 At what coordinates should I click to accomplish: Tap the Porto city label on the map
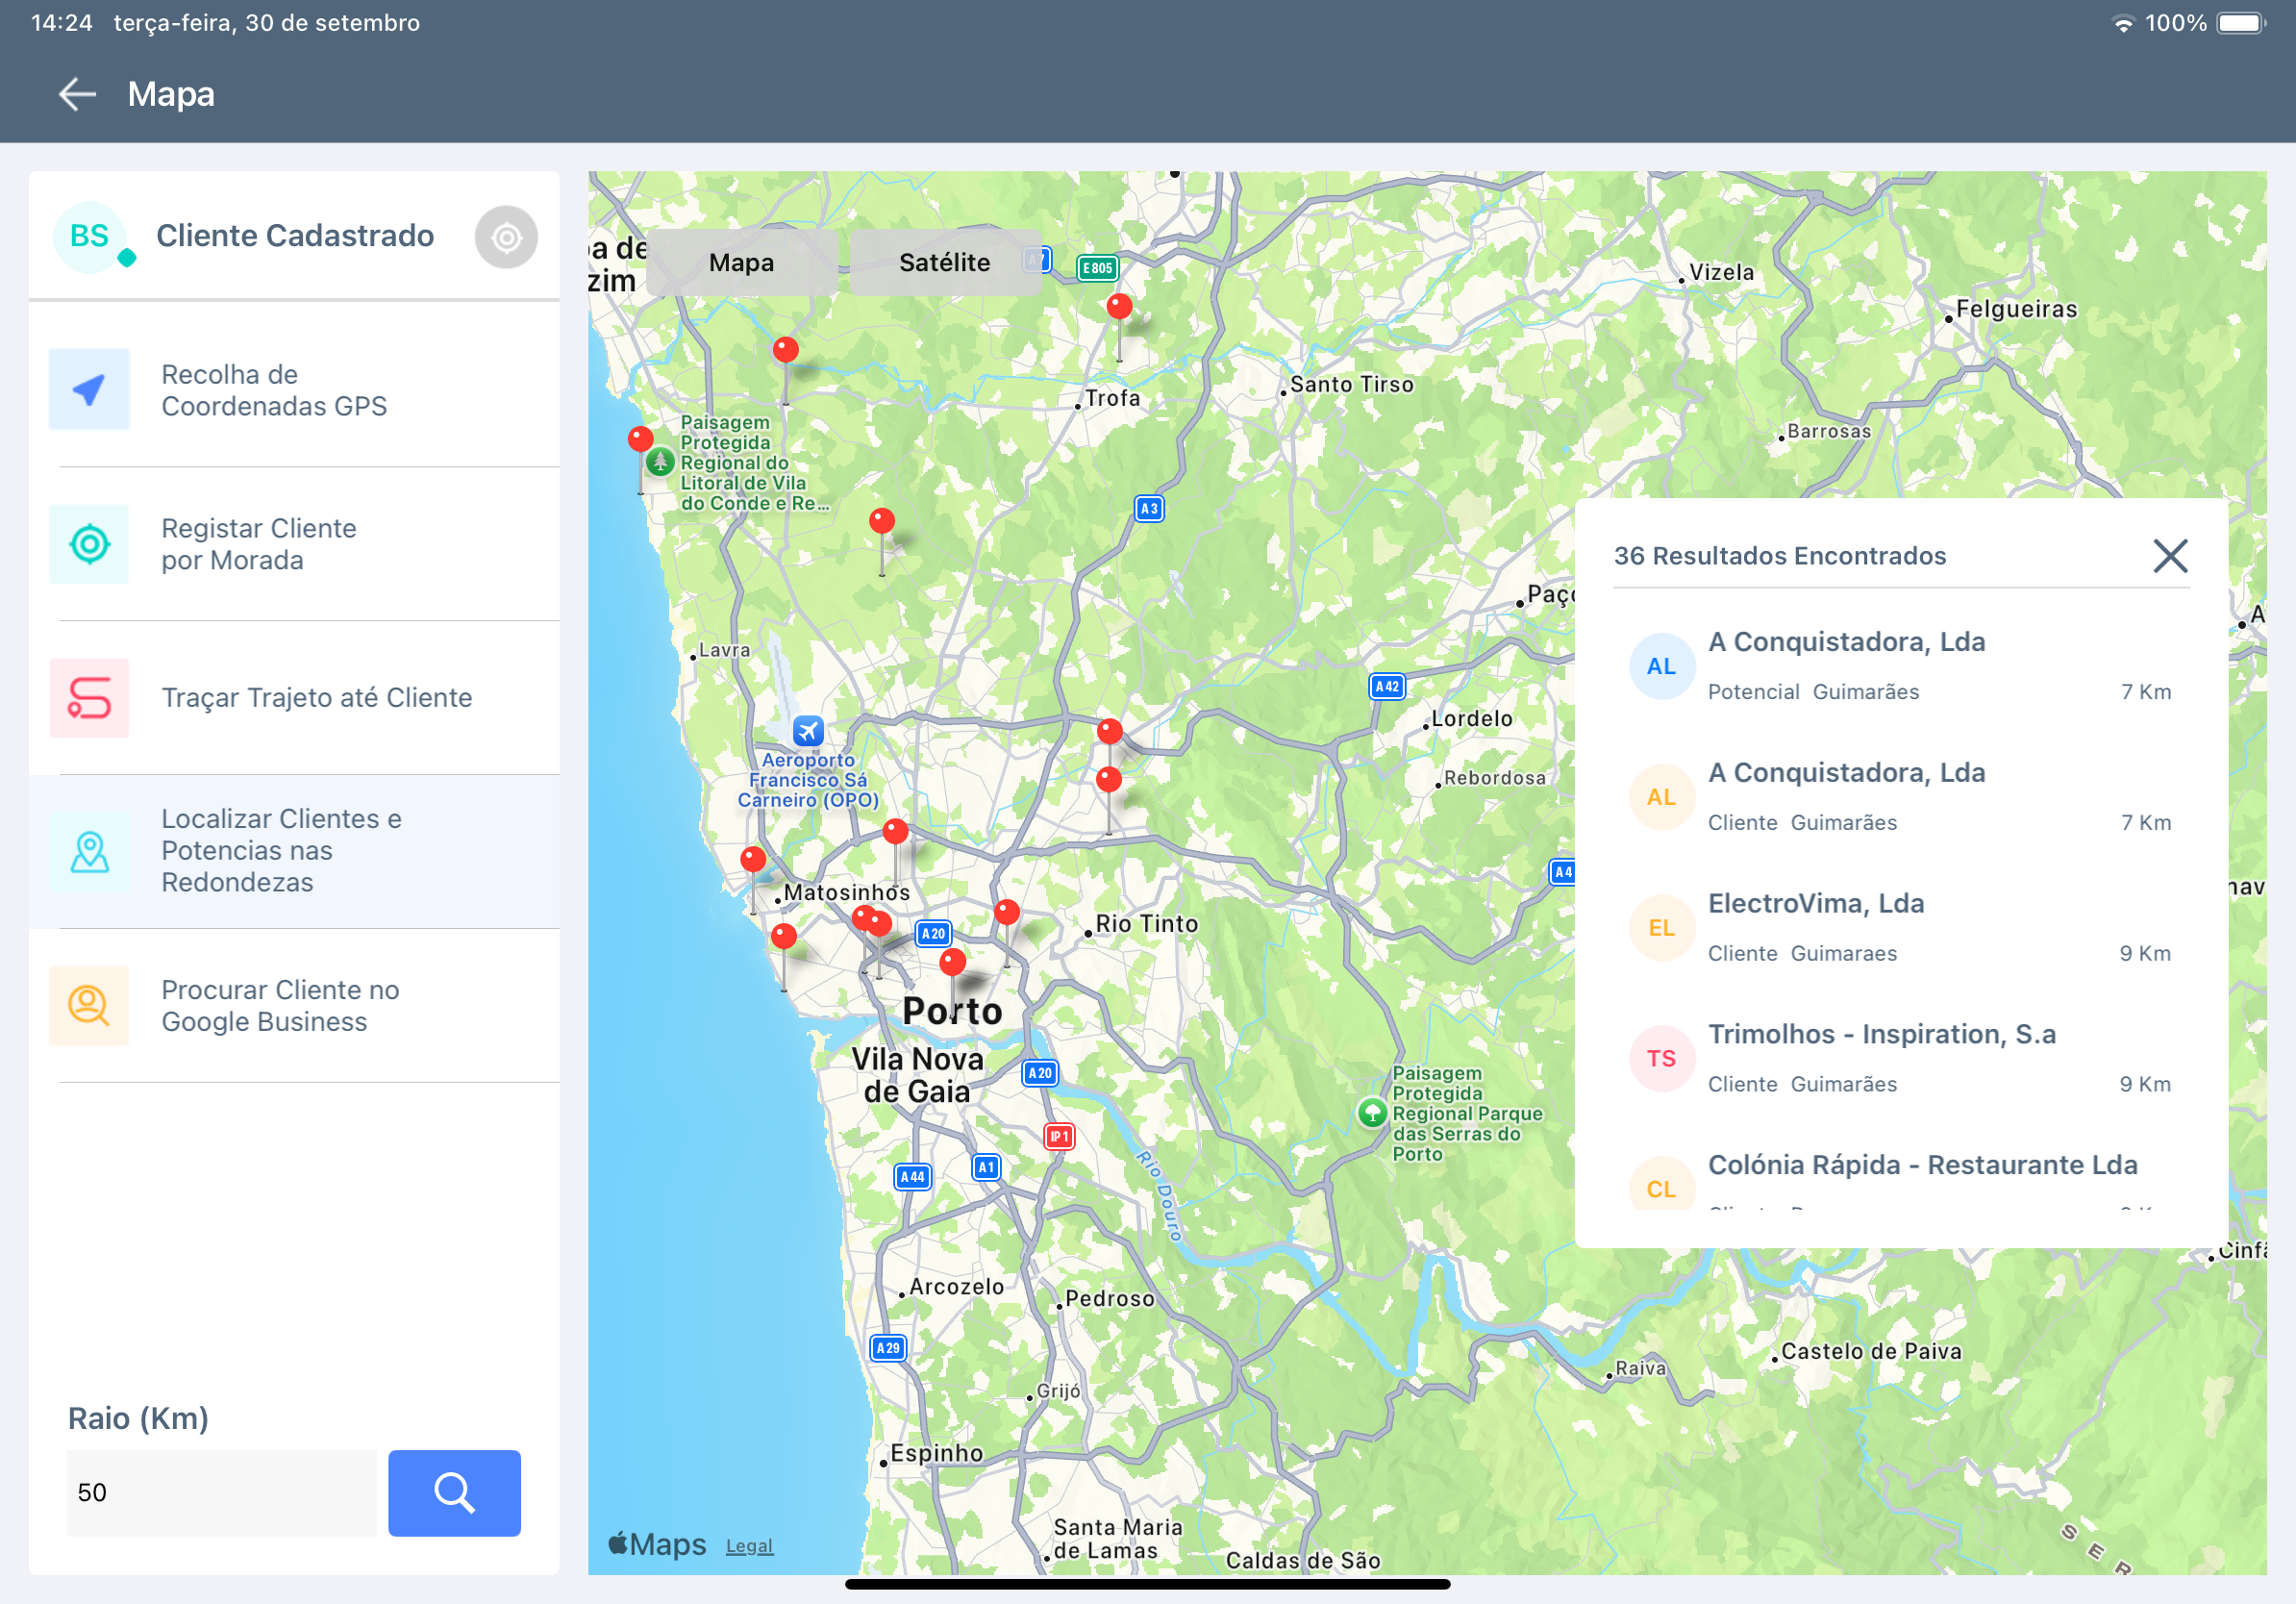point(952,1011)
